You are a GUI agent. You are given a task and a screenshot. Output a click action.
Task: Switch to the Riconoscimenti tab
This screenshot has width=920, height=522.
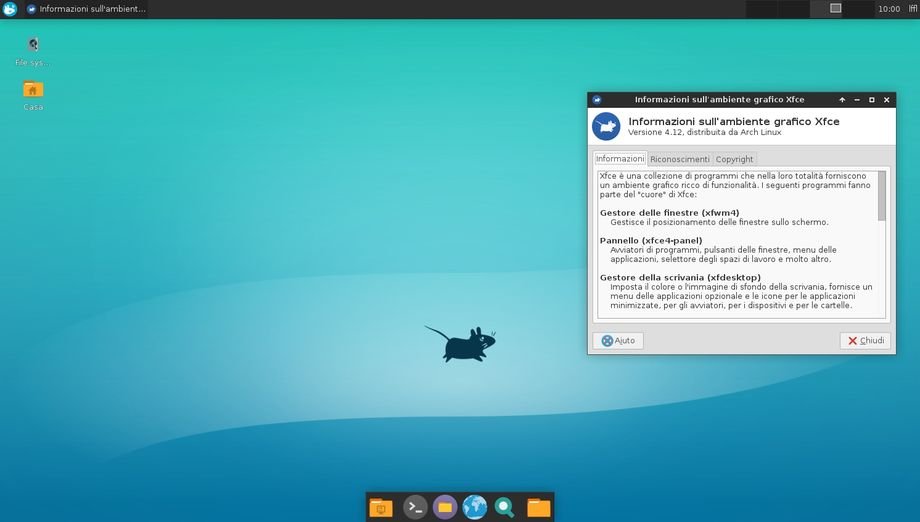click(679, 159)
